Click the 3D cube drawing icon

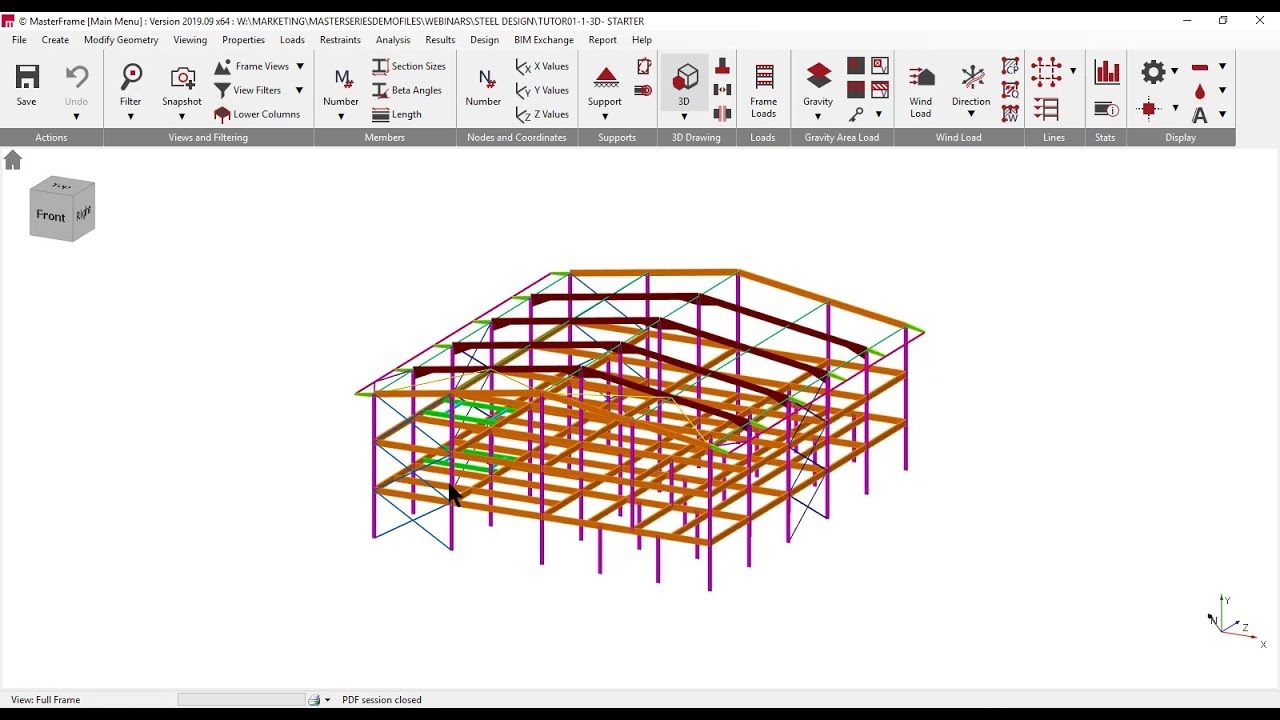tap(686, 77)
